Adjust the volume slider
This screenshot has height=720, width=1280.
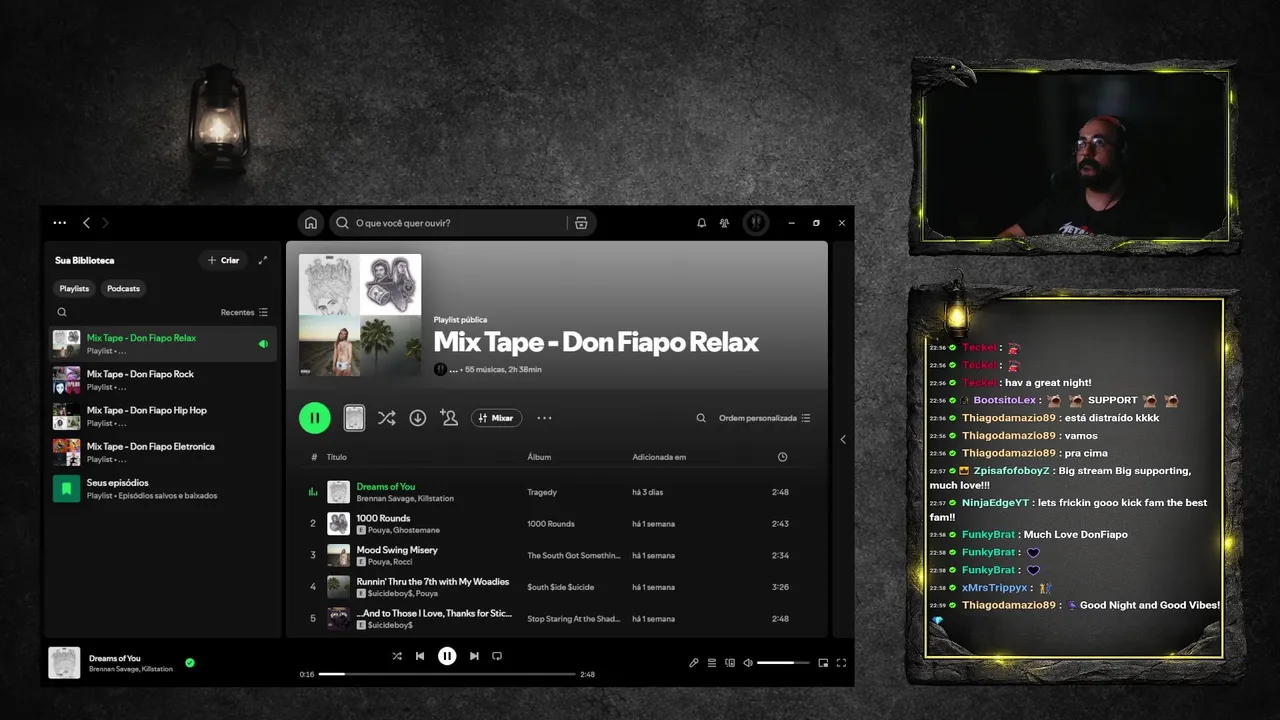[x=783, y=663]
